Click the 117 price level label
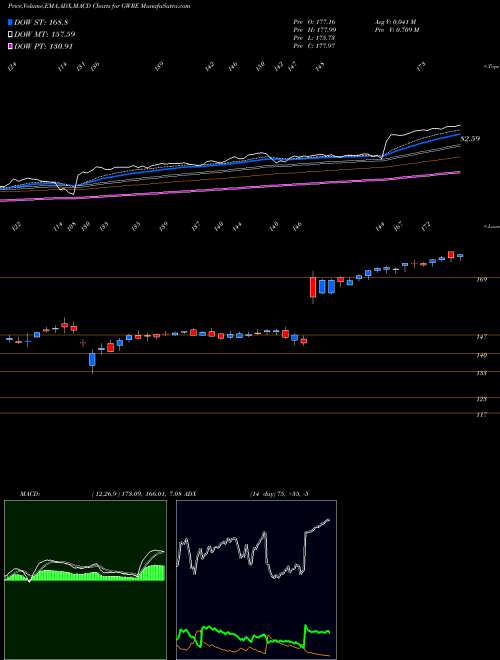500x660 pixels. 482,415
